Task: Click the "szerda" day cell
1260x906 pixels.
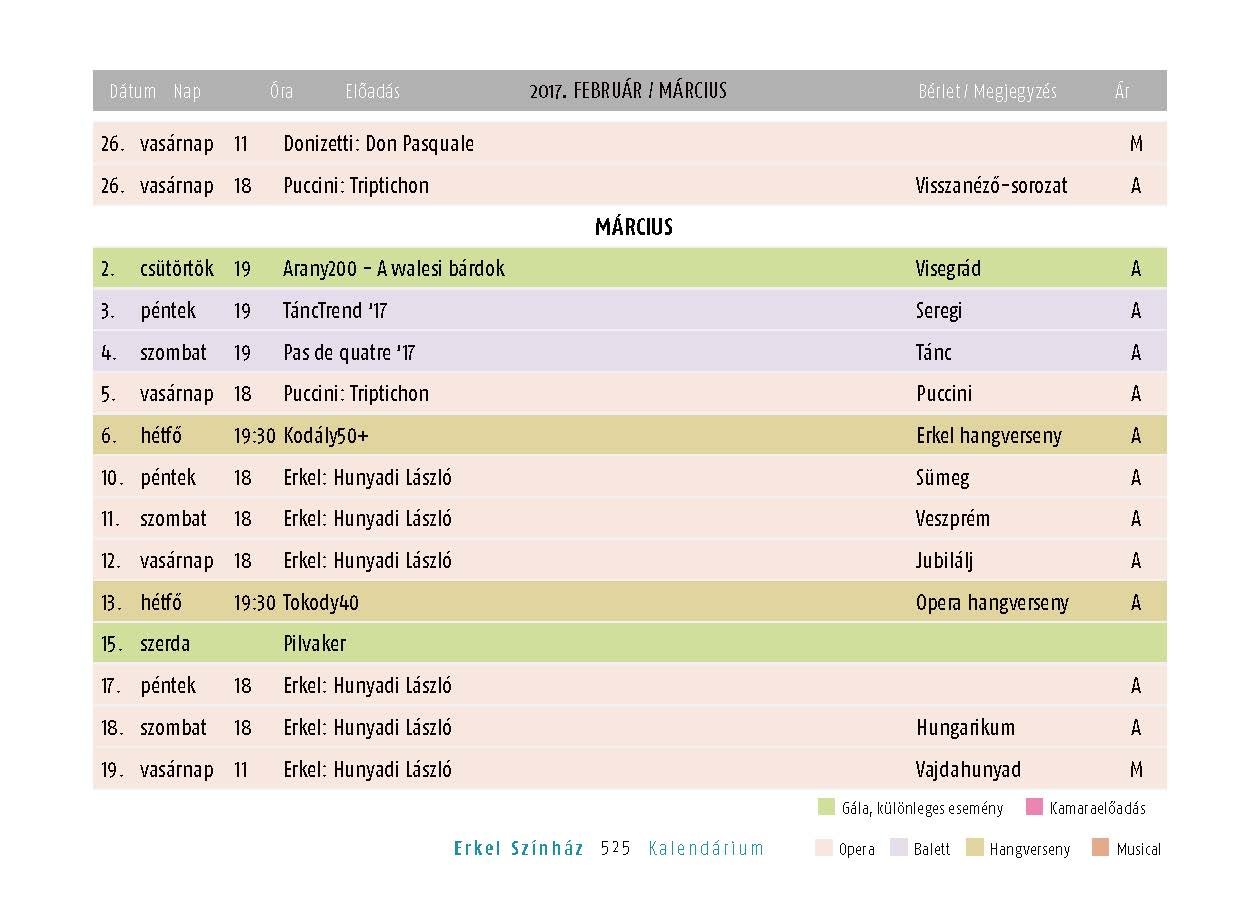Action: click(x=165, y=644)
